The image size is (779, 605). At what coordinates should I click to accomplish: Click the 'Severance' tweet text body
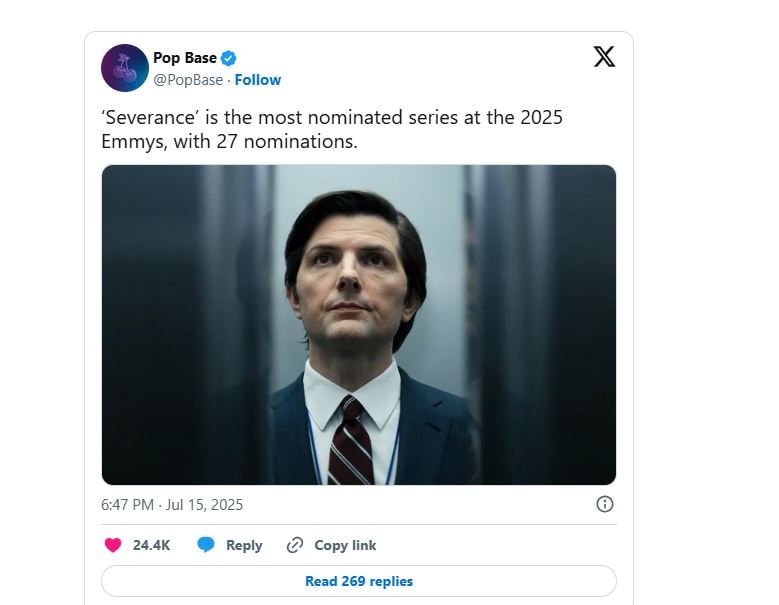pyautogui.click(x=332, y=129)
